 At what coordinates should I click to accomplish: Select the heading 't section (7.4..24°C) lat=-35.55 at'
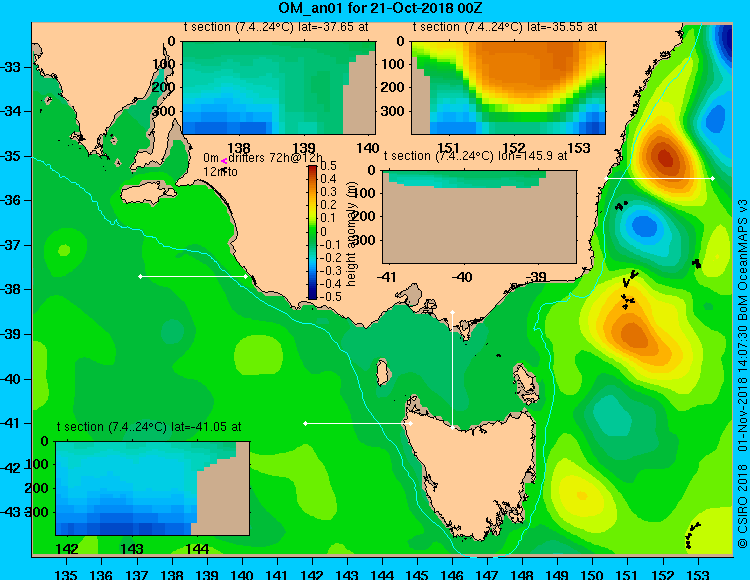click(505, 27)
